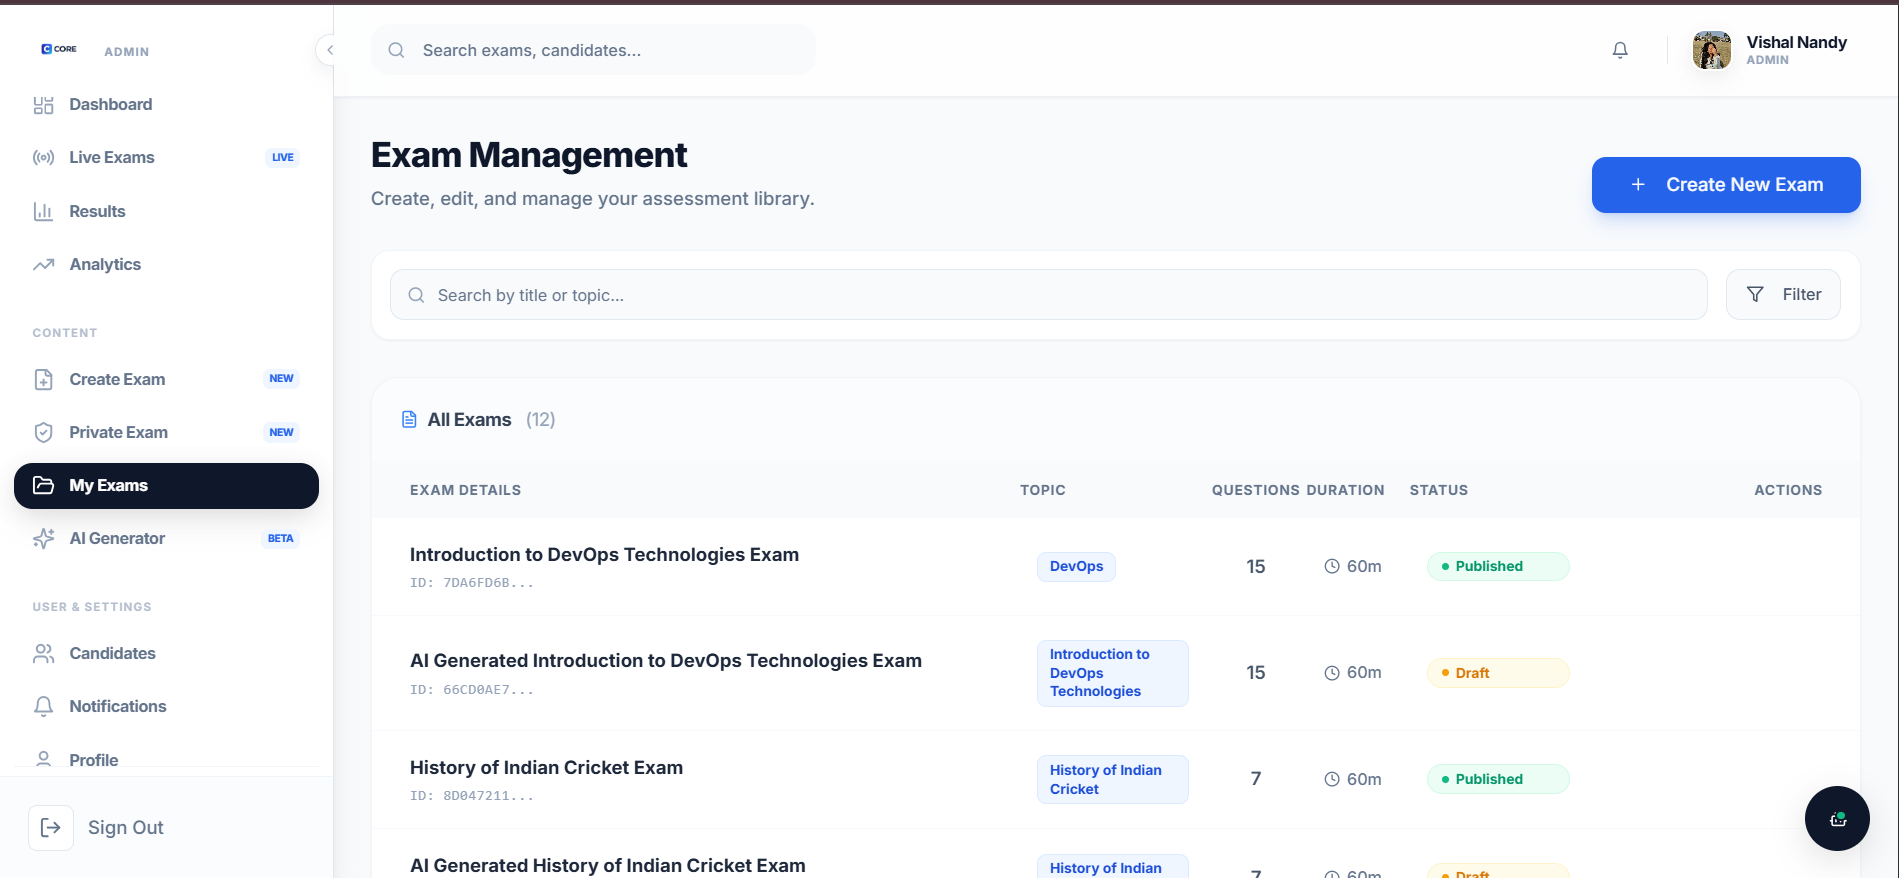Image resolution: width=1899 pixels, height=878 pixels.
Task: Click Published status on History of Indian Cricket row
Action: tap(1498, 779)
